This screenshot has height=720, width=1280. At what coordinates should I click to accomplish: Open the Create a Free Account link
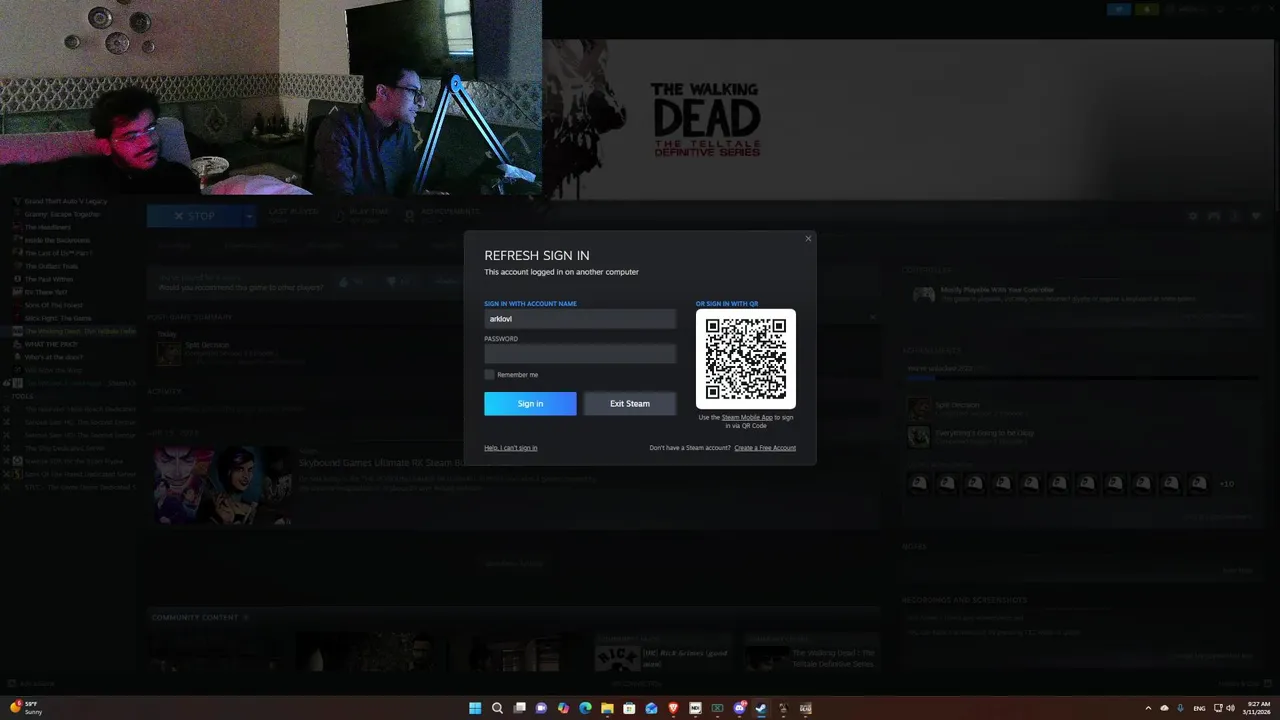click(765, 447)
